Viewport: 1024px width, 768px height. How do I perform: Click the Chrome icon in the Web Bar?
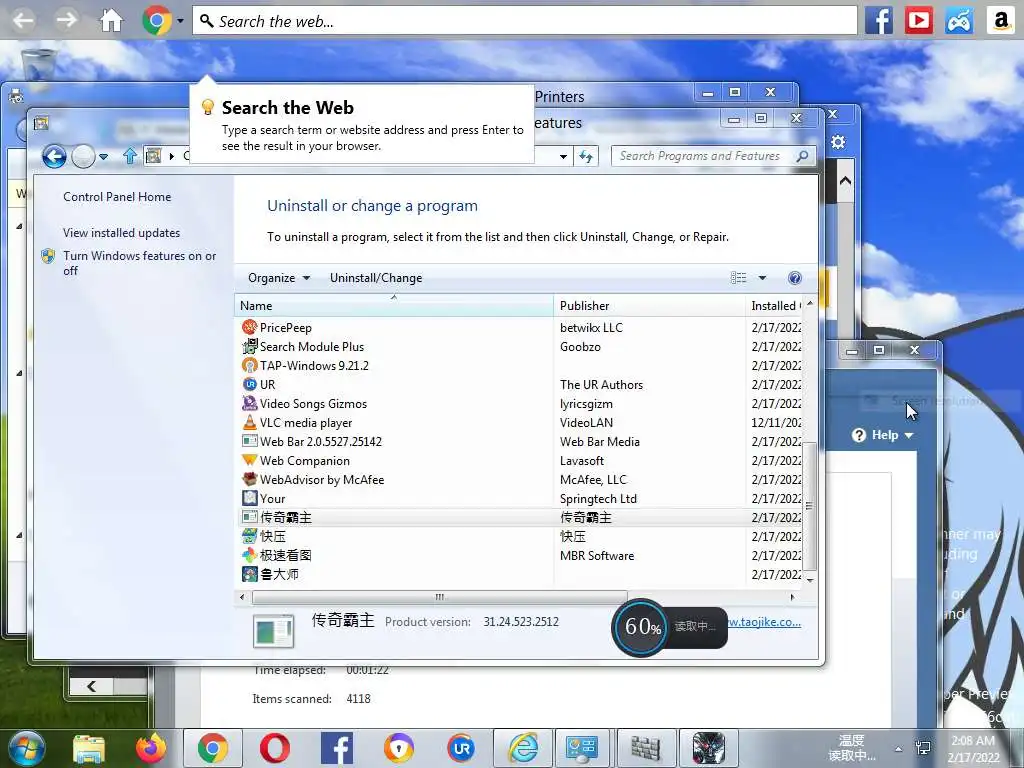[x=157, y=20]
